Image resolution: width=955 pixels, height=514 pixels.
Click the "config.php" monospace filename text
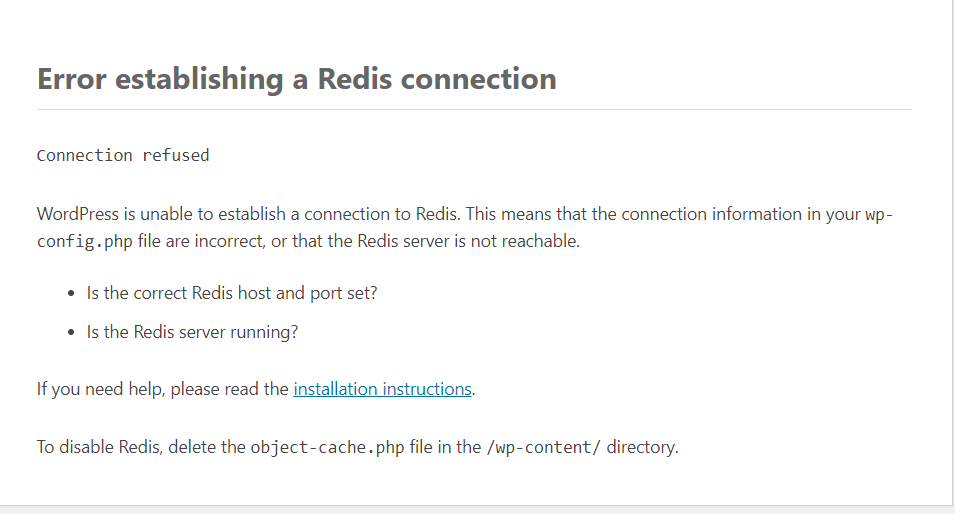tap(85, 242)
